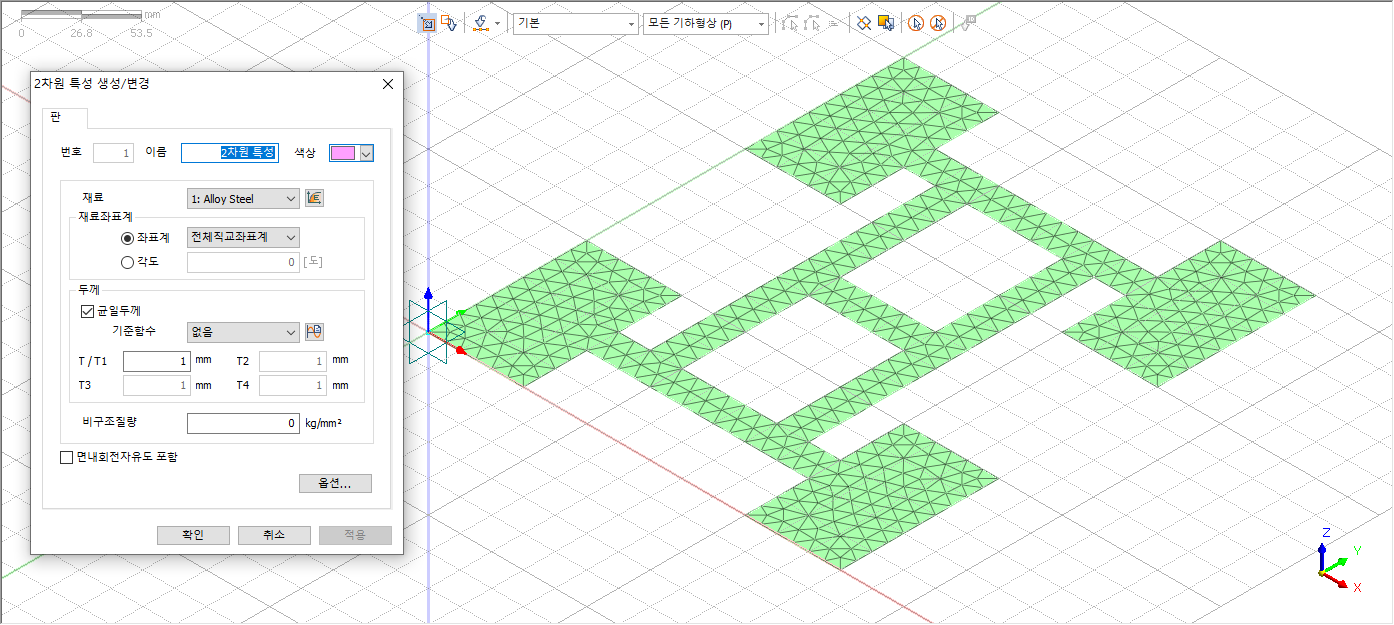Click the yellow square select icon
Screen dimensions: 1394x625
[x=885, y=23]
